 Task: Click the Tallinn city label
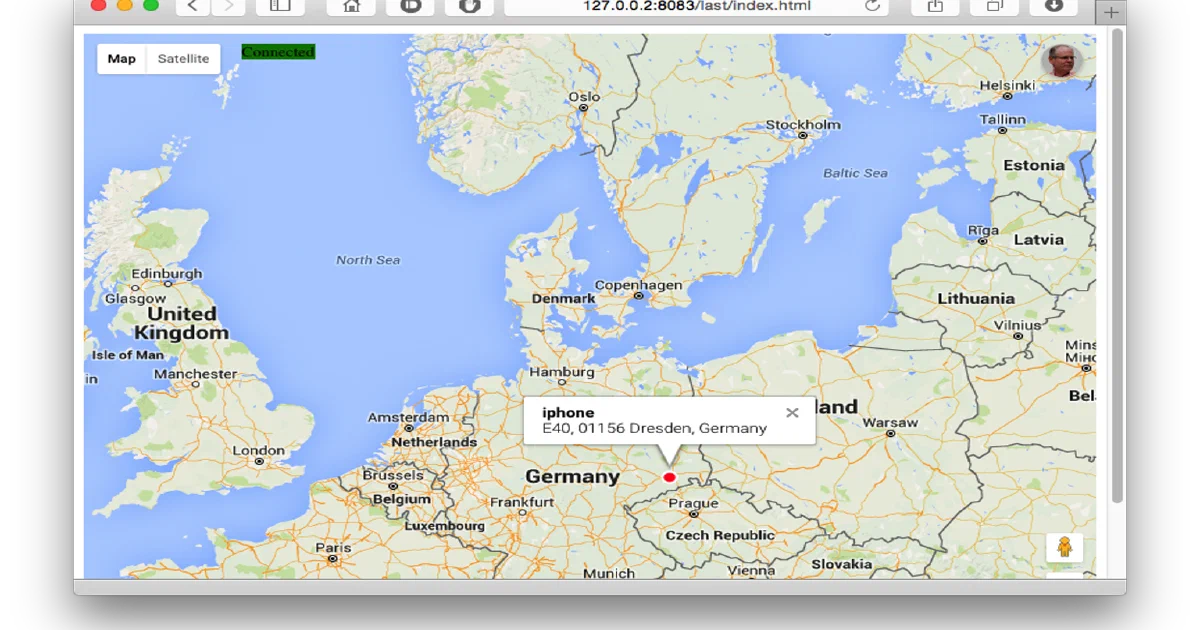[x=1002, y=119]
